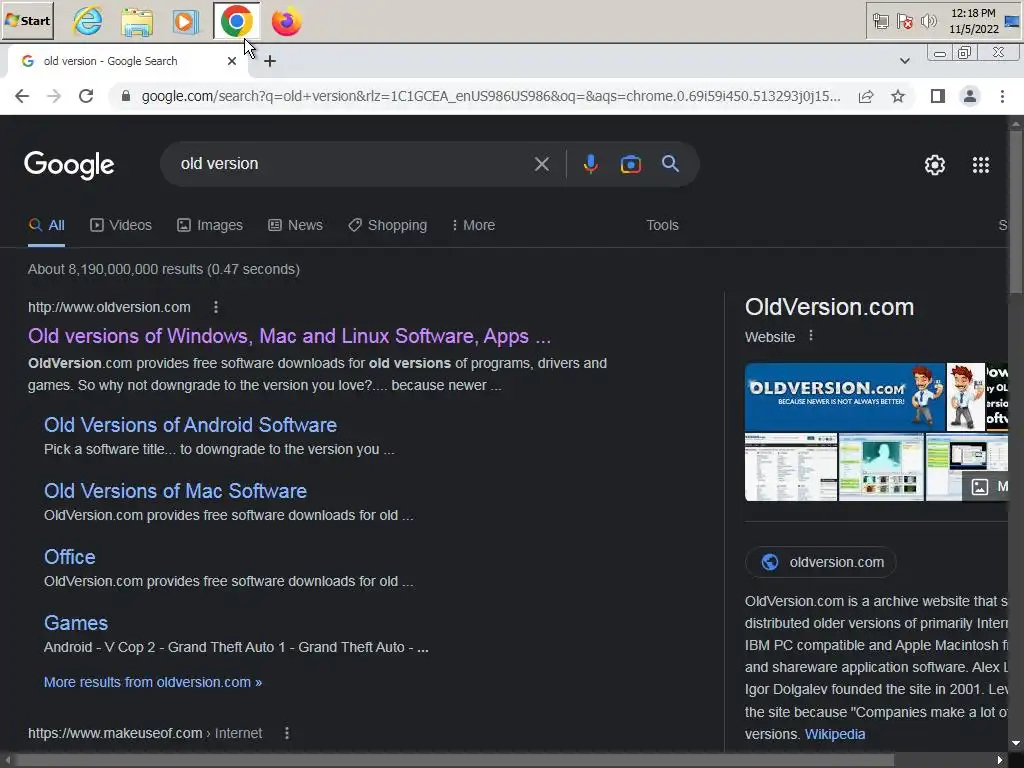Go back to the previous page
1024x768 pixels.
[22, 96]
